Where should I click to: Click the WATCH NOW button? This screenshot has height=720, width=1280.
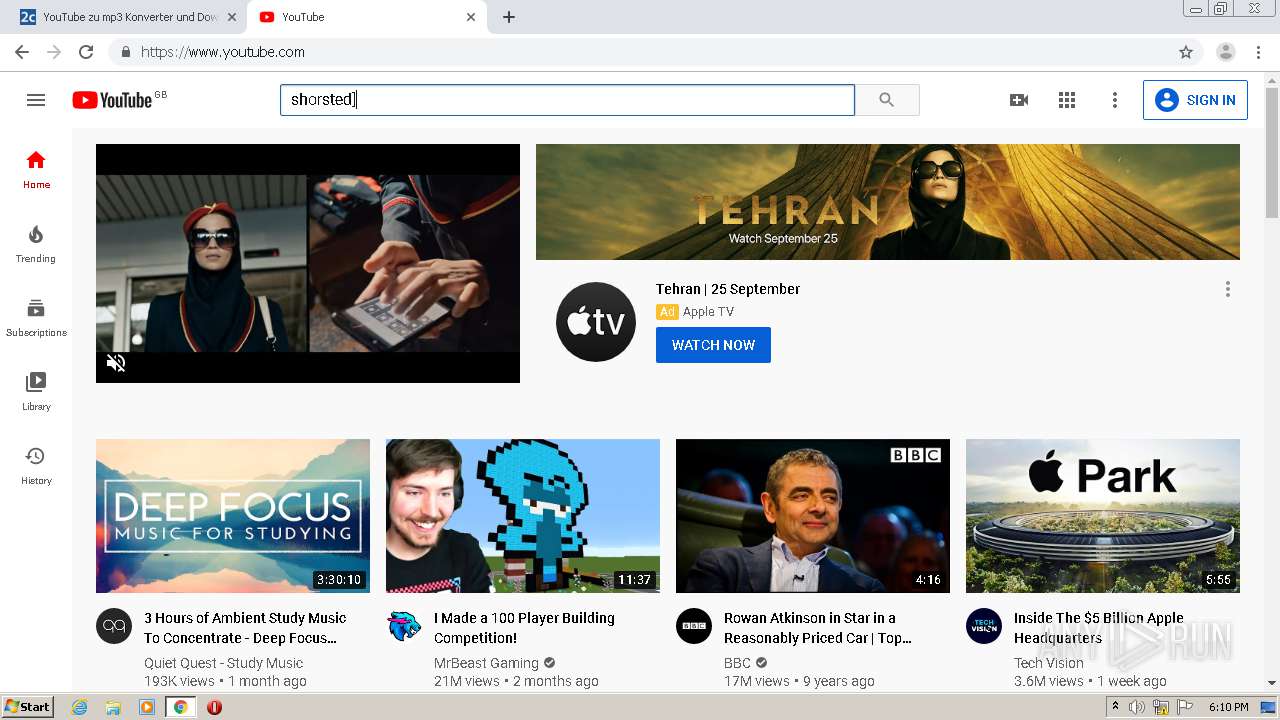pyautogui.click(x=713, y=345)
